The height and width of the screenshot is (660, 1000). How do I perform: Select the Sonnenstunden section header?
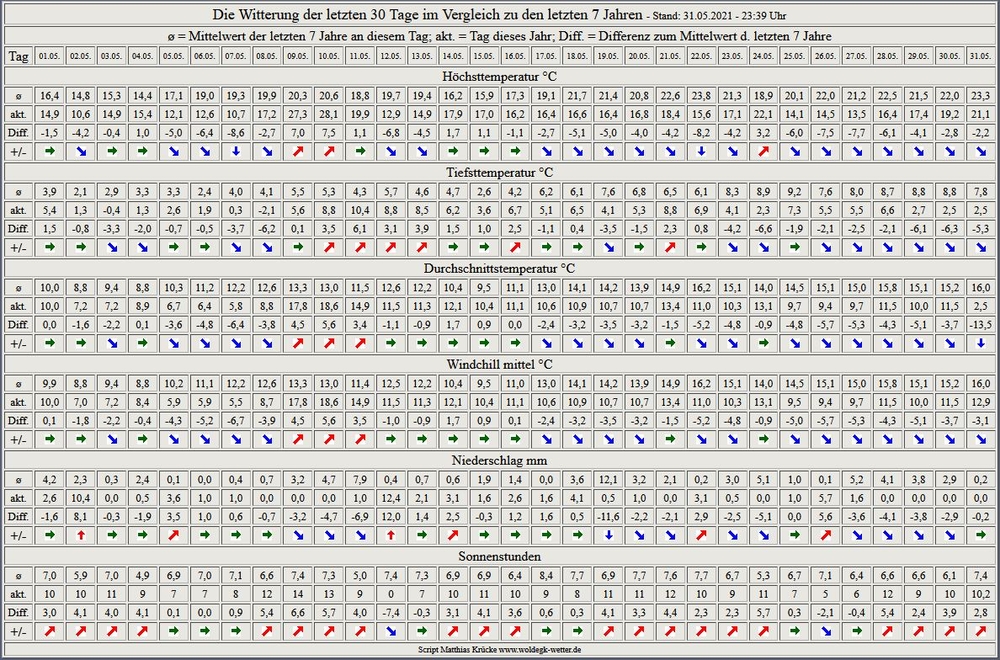coord(500,555)
